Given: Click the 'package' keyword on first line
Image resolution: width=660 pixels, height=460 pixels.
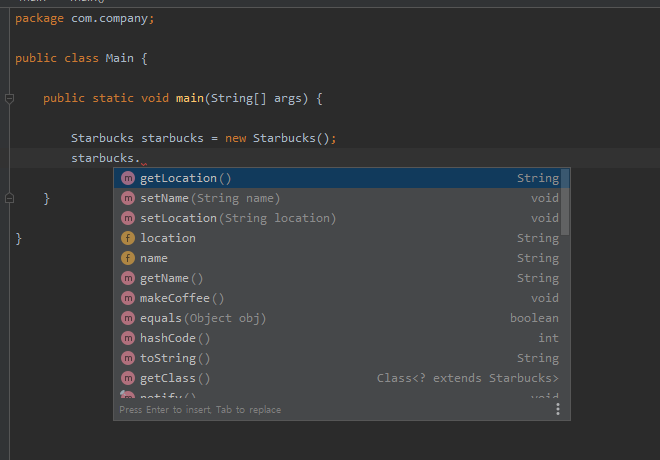Looking at the screenshot, I should (x=40, y=19).
